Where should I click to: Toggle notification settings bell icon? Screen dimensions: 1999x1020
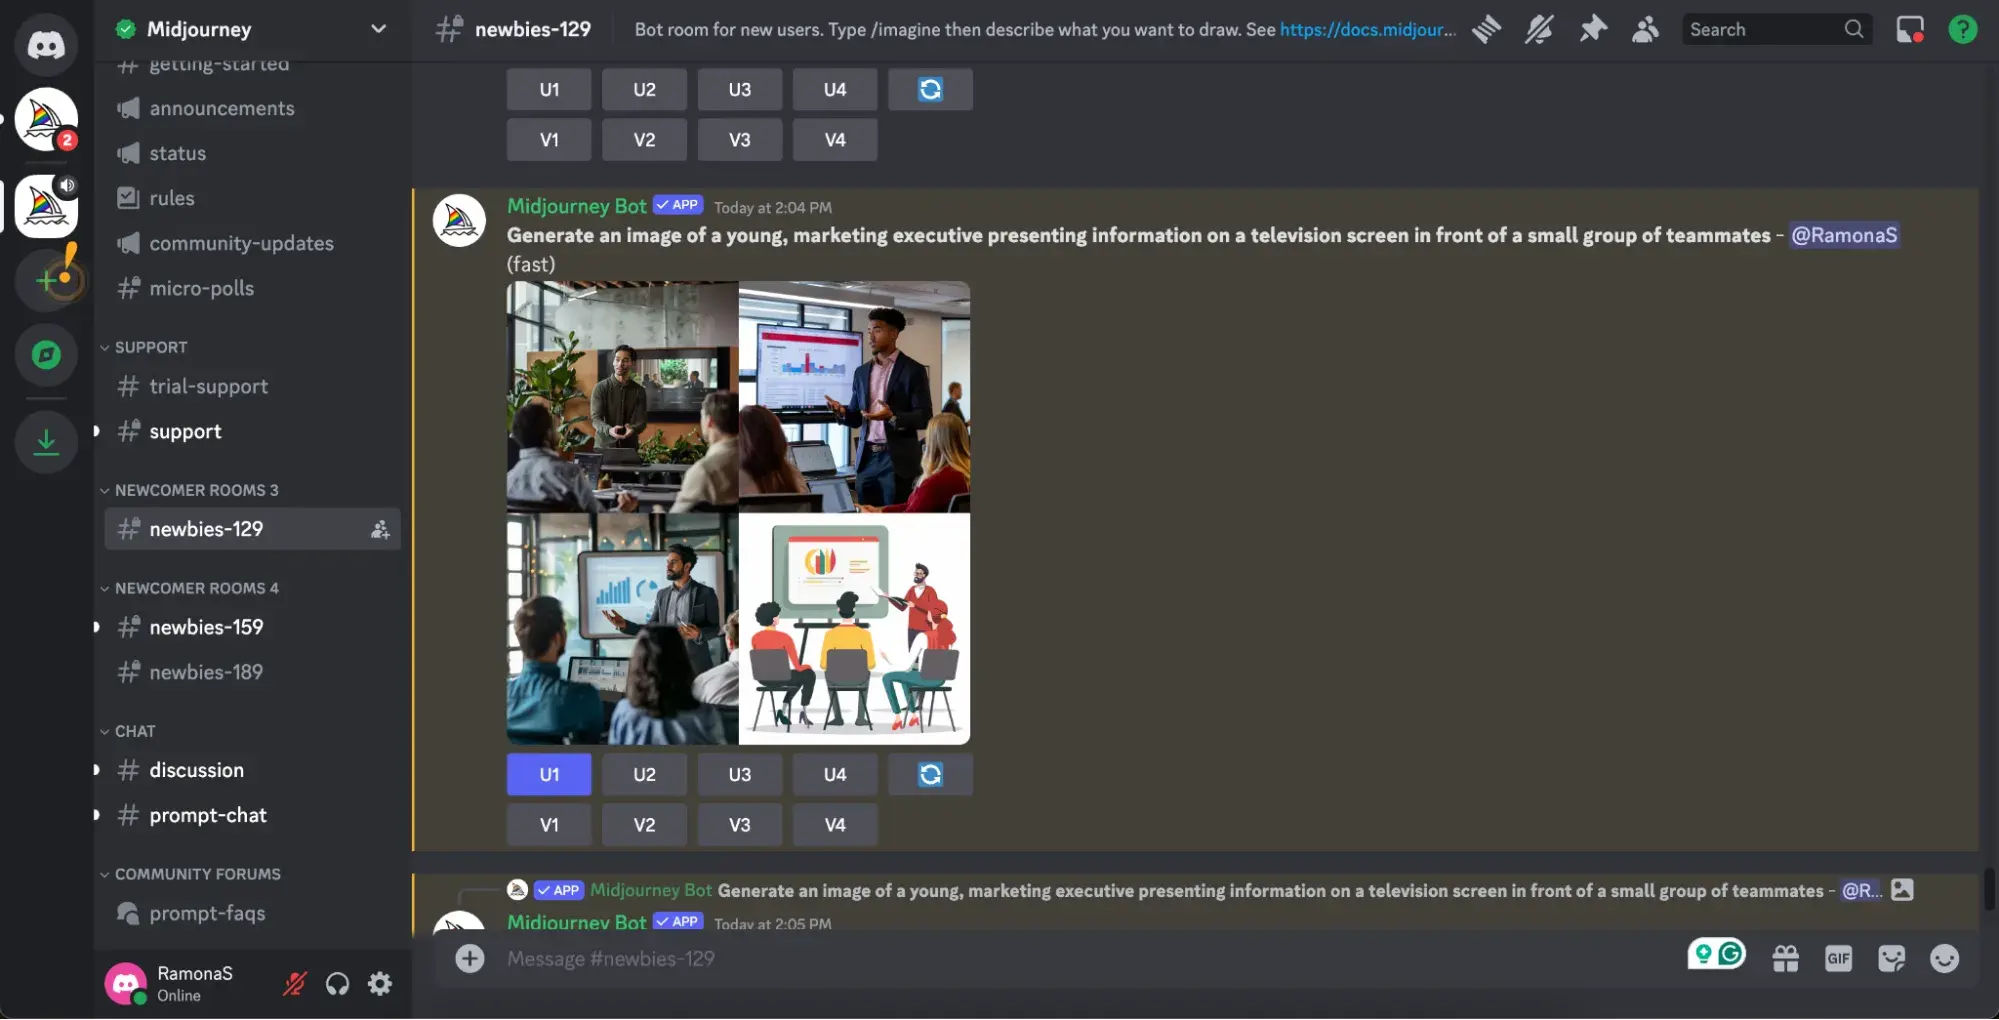pos(1539,29)
